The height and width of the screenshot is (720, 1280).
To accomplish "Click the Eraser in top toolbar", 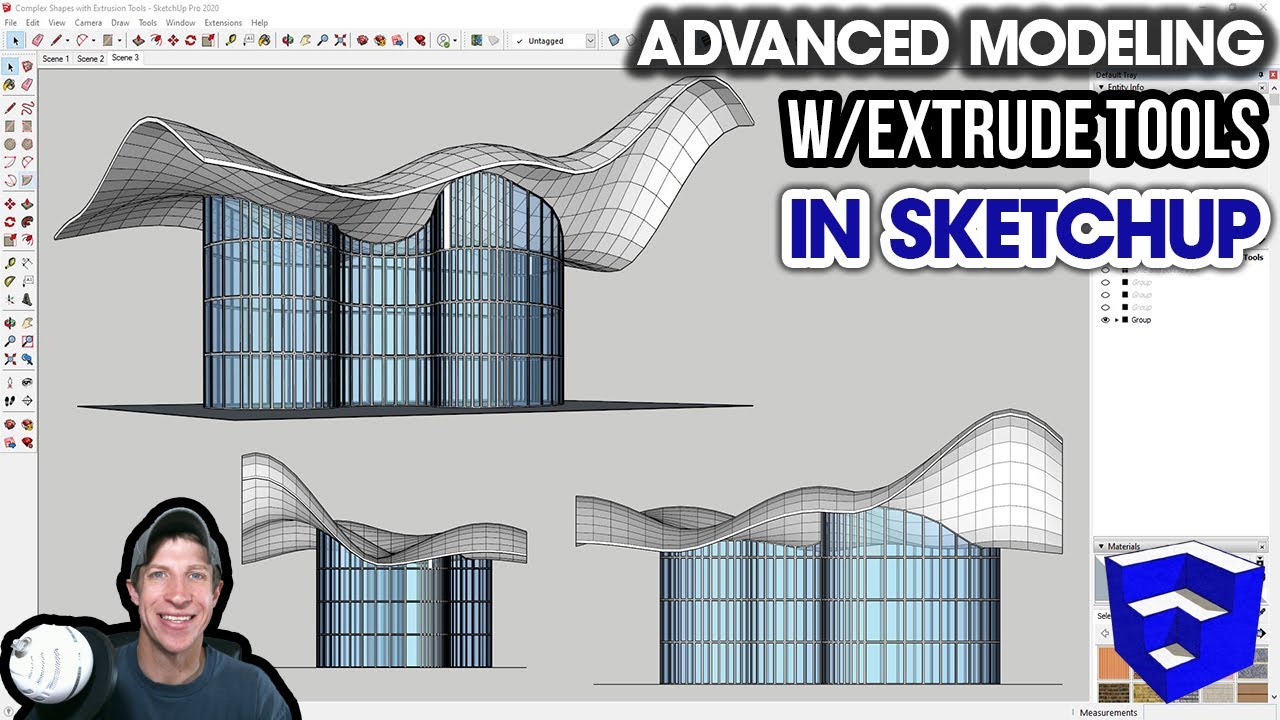I will pos(37,41).
